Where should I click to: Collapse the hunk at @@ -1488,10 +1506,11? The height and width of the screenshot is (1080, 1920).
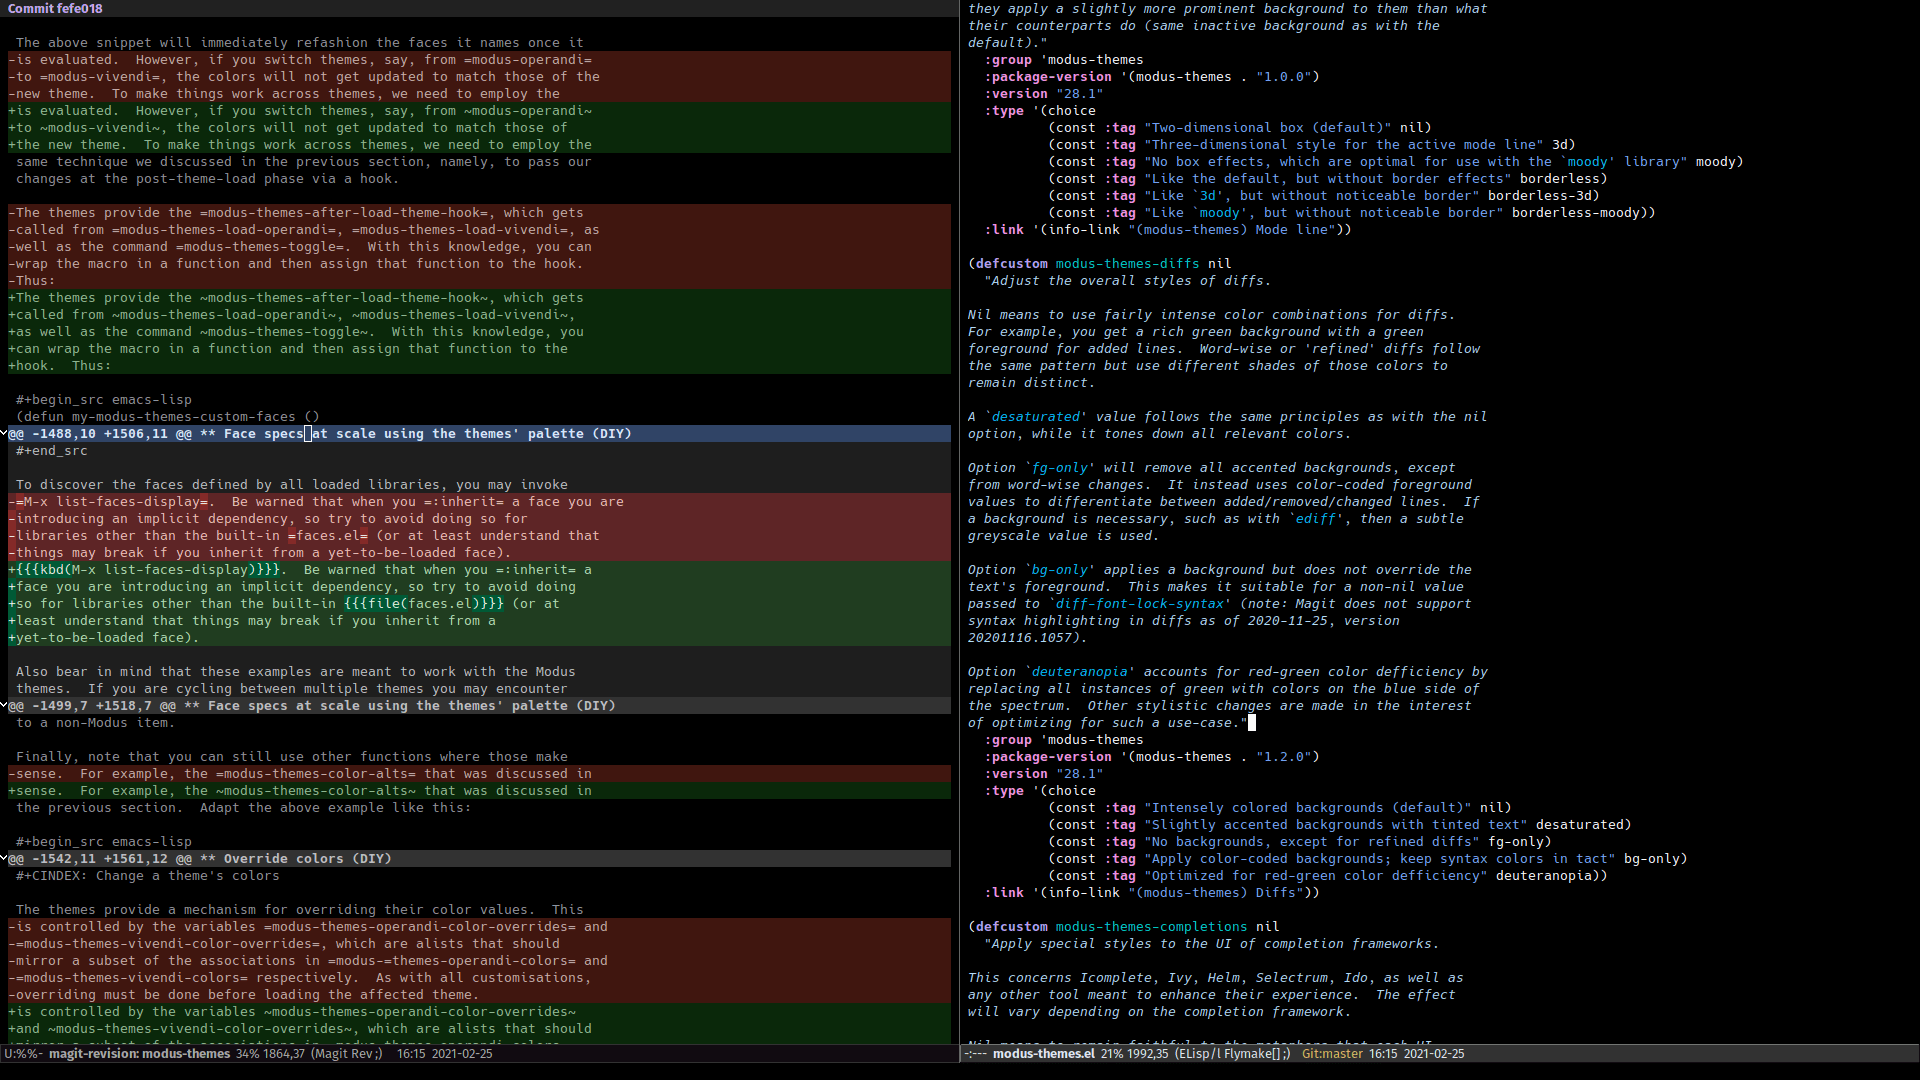click(x=4, y=434)
